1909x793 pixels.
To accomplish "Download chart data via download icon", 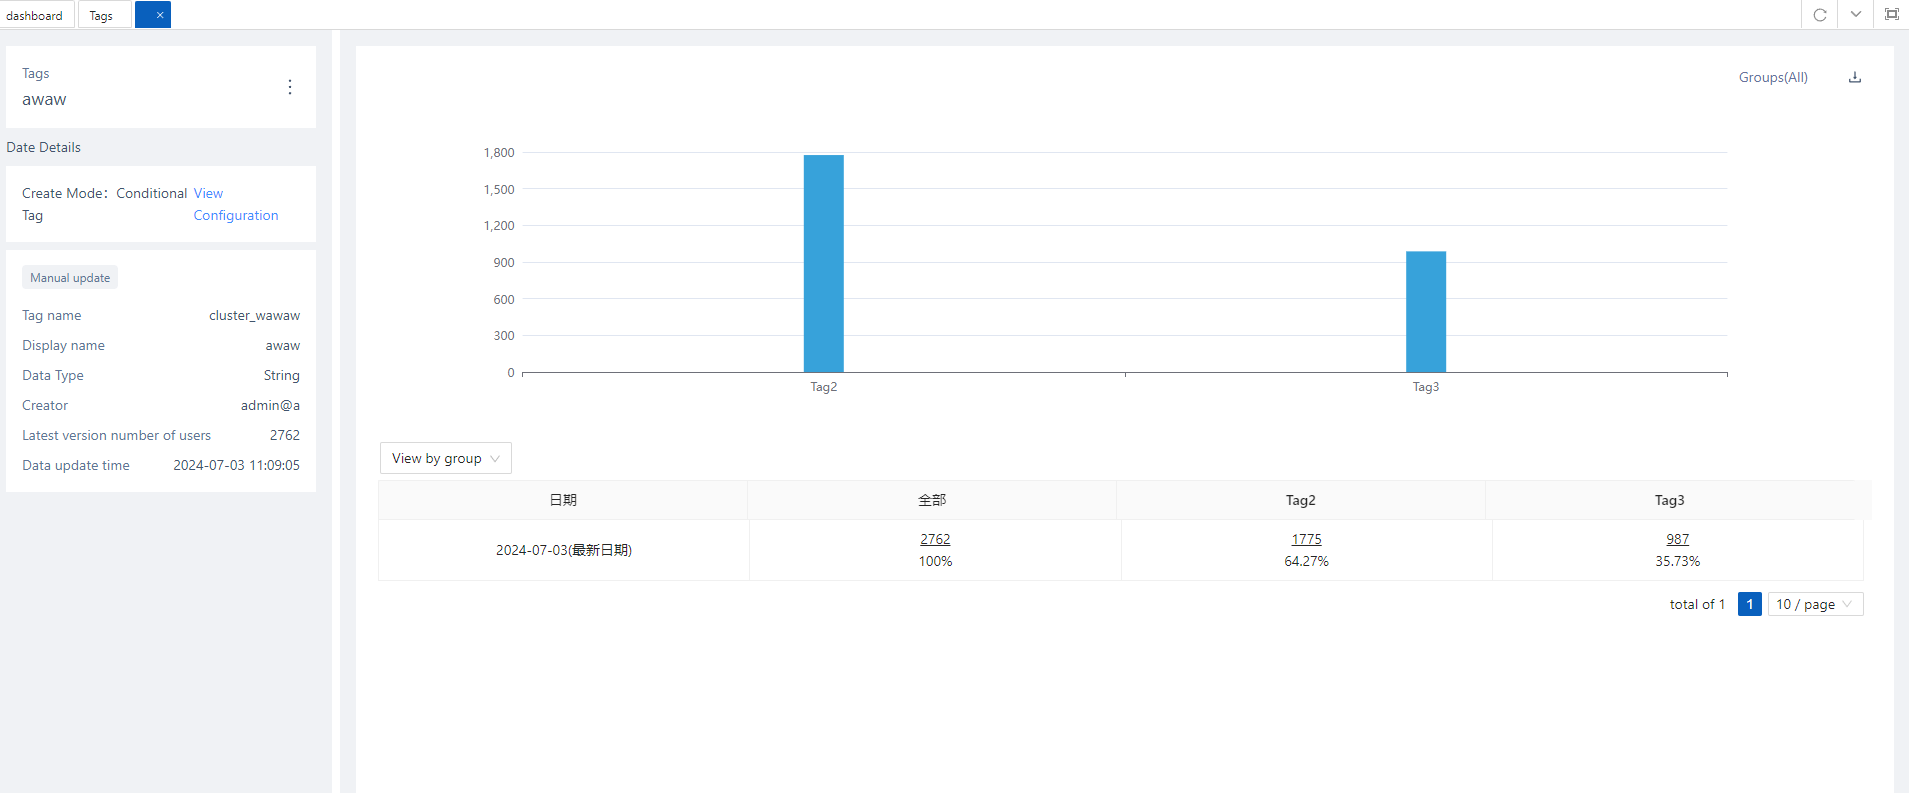I will click(x=1855, y=78).
